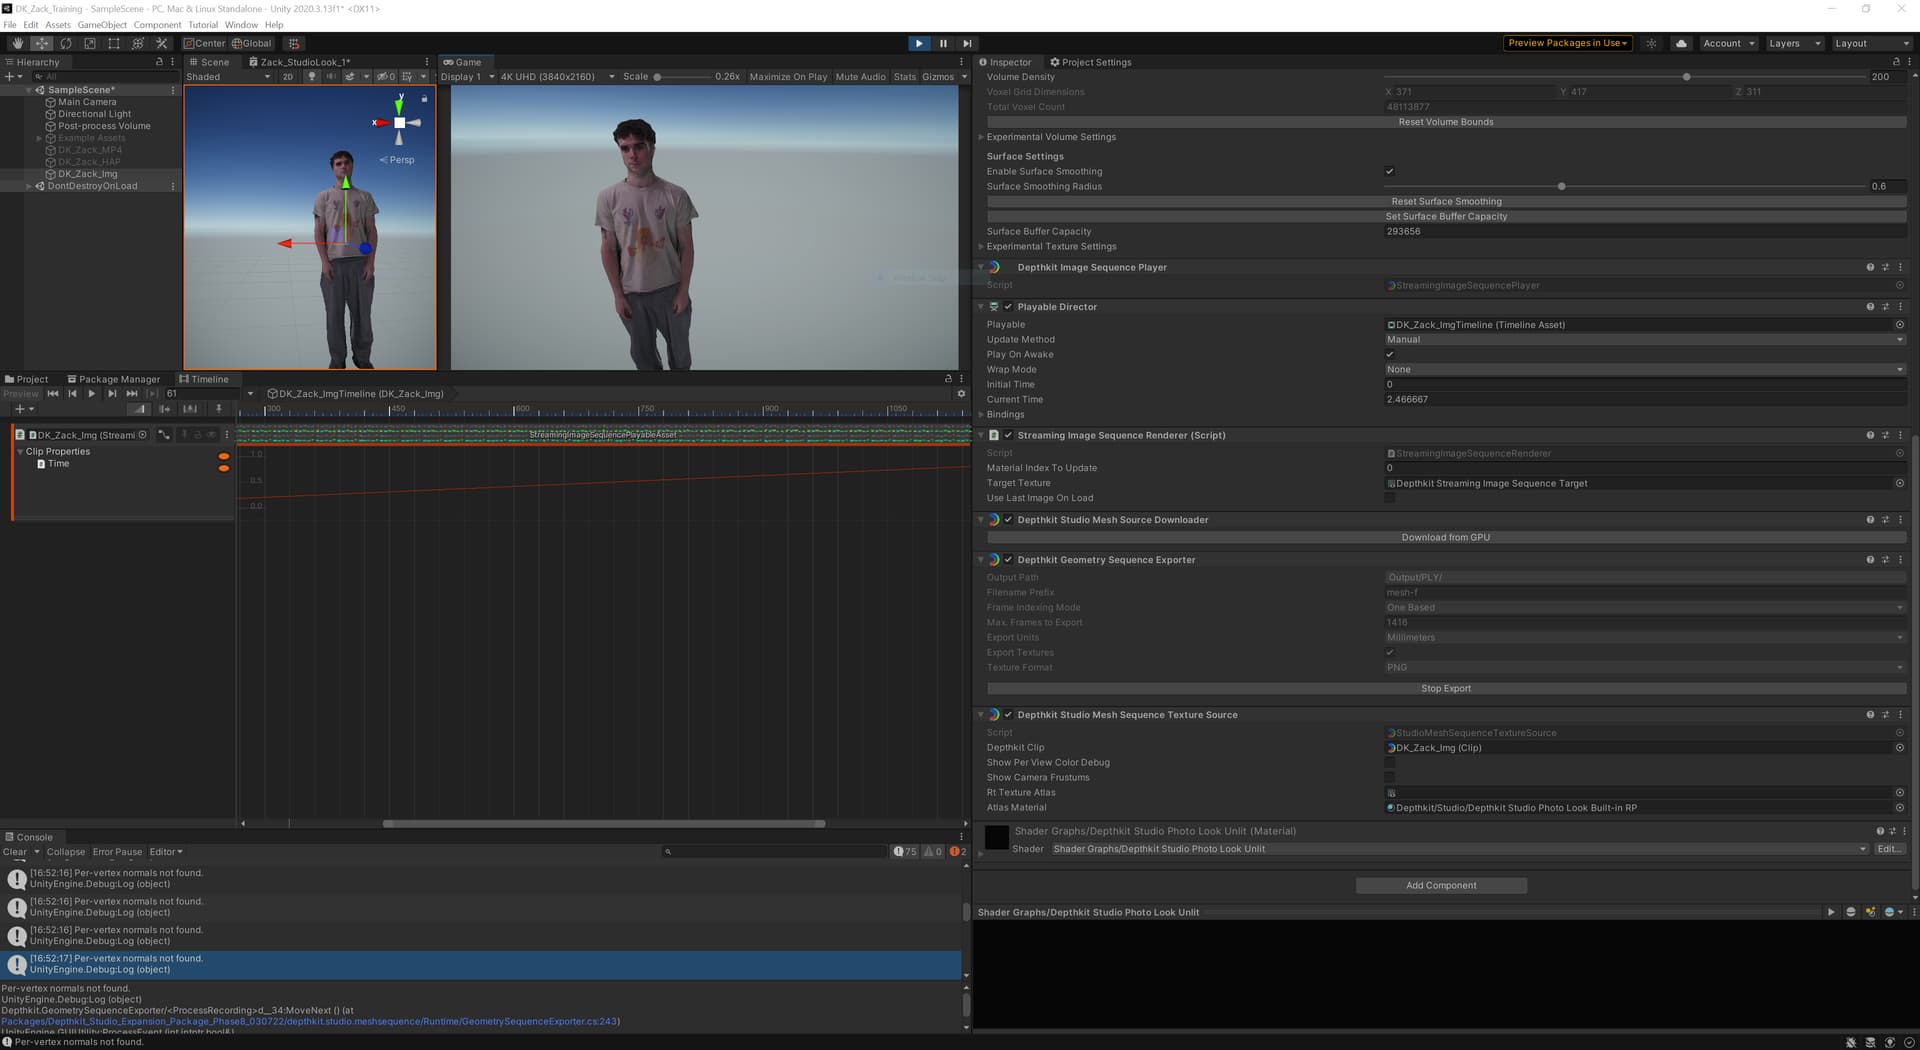Click the Add Component button
The width and height of the screenshot is (1920, 1050).
pyautogui.click(x=1440, y=886)
